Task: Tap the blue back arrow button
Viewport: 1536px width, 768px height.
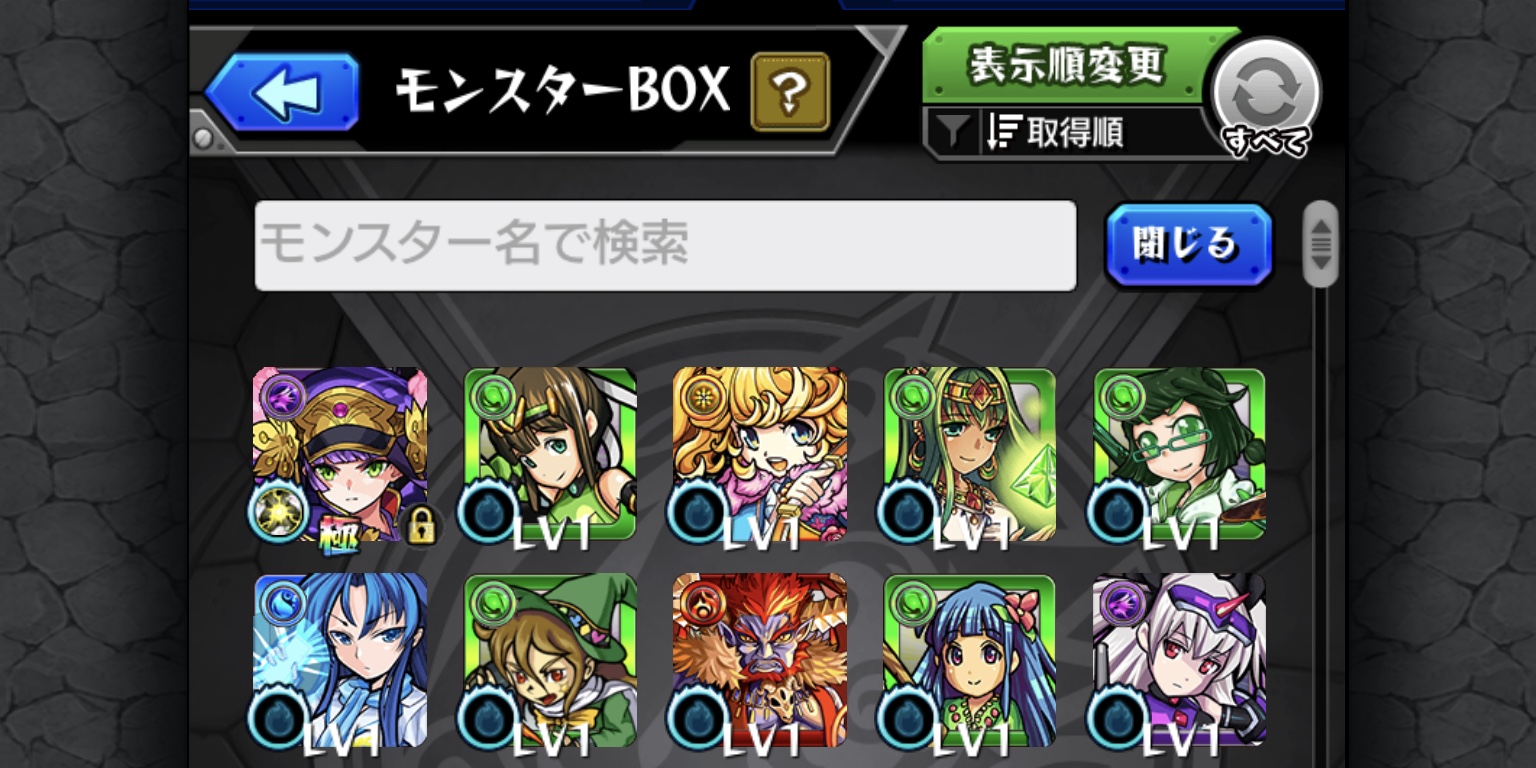Action: point(283,93)
